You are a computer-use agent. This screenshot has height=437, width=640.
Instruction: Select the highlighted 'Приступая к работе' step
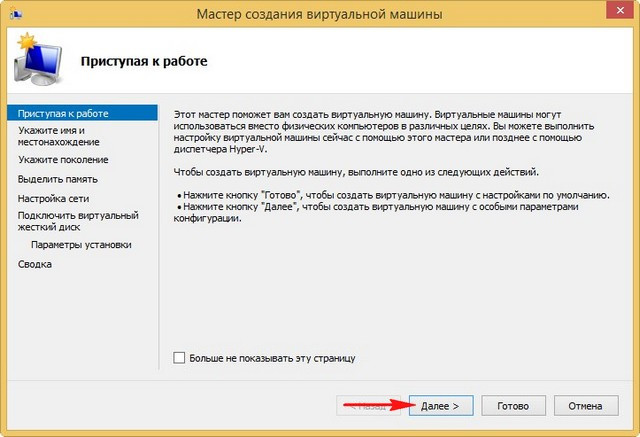(82, 113)
